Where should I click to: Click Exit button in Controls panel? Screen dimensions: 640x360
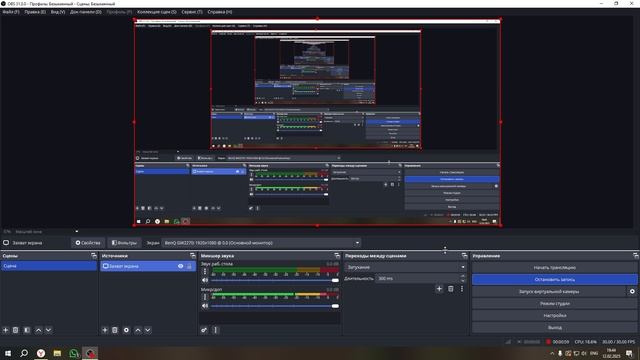click(554, 327)
